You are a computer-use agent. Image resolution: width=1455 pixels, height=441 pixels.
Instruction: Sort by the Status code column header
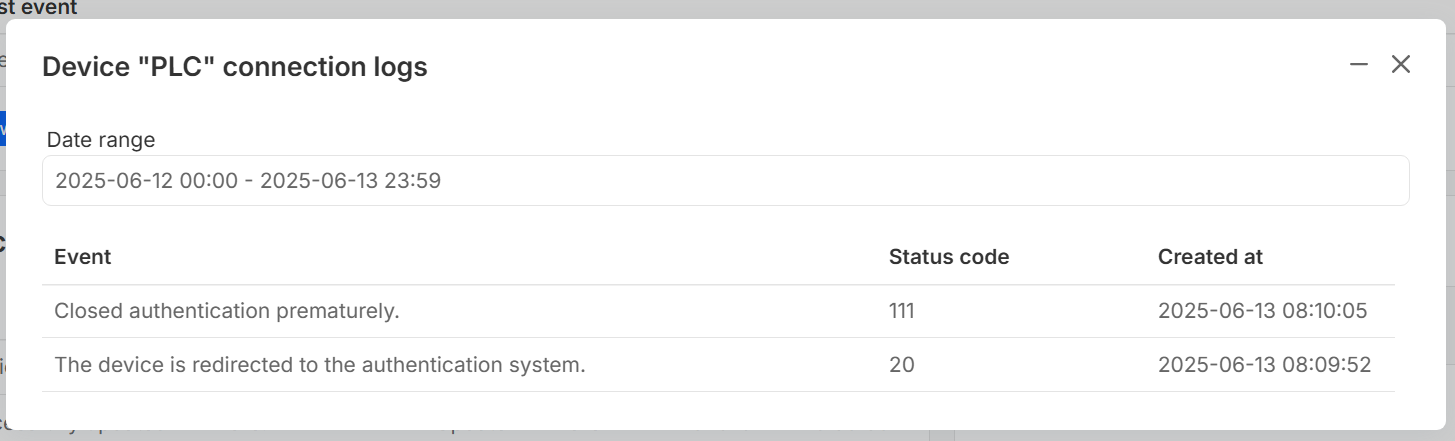pyautogui.click(x=948, y=257)
